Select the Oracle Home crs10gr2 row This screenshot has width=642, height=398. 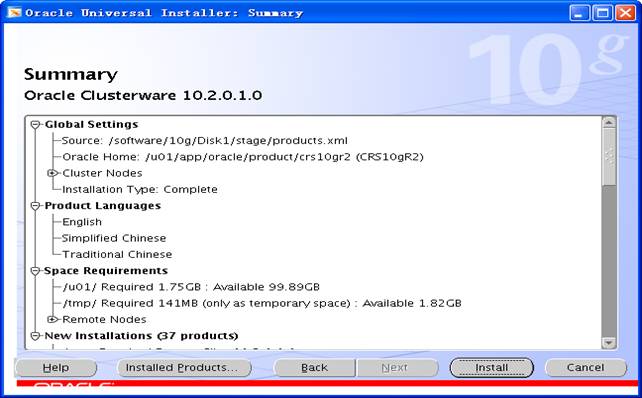point(243,157)
